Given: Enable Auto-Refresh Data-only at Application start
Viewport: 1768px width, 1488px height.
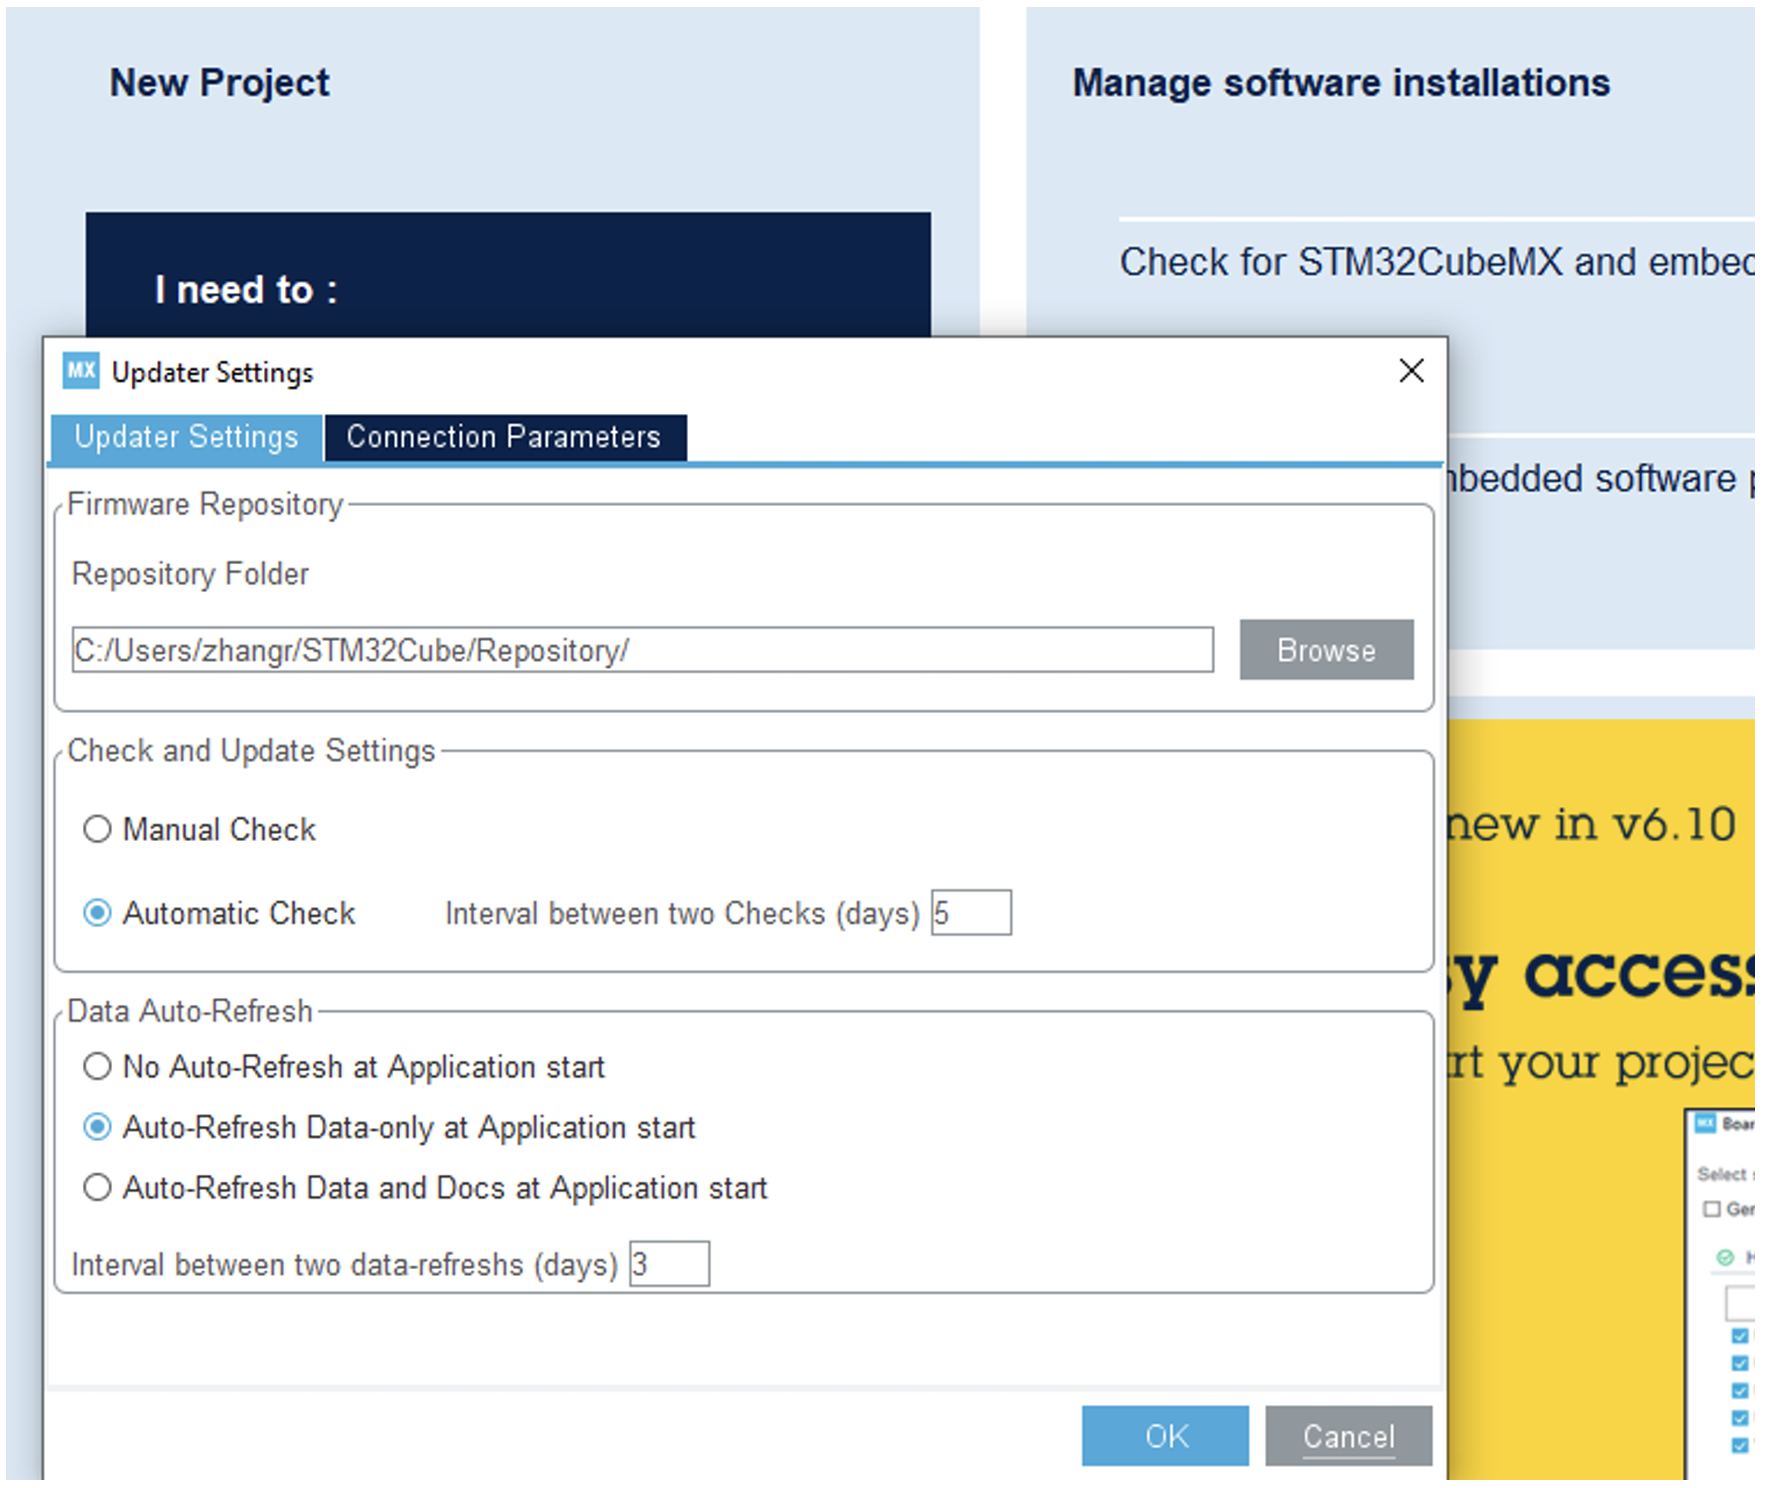Looking at the screenshot, I should point(98,1127).
